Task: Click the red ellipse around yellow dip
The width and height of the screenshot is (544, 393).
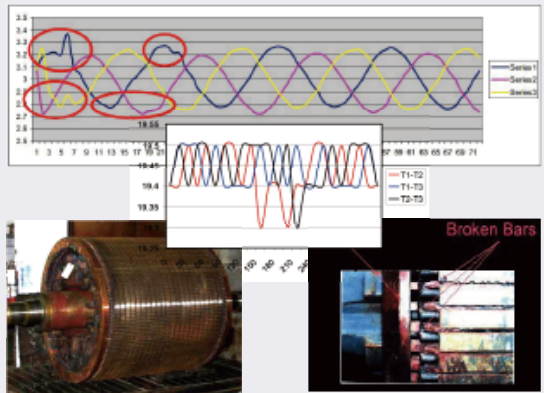Action: [55, 100]
